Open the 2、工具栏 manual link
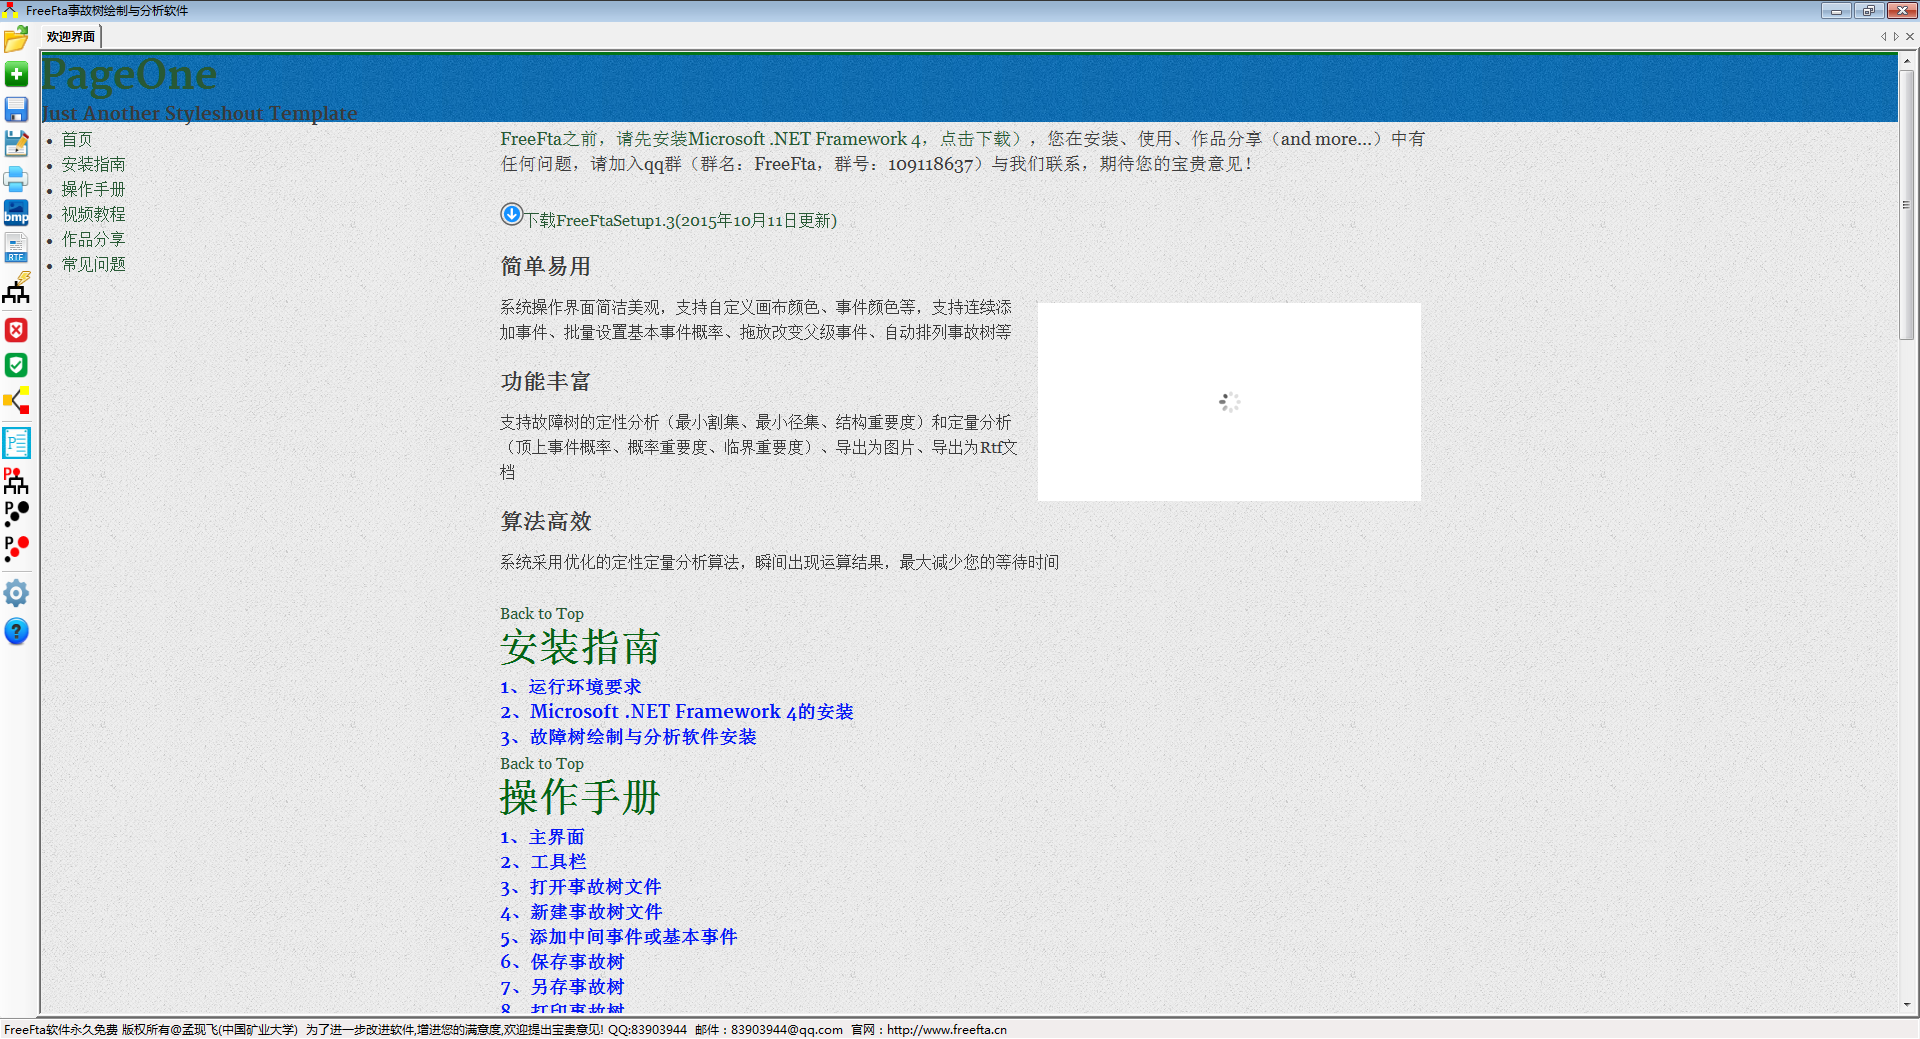 coord(543,862)
